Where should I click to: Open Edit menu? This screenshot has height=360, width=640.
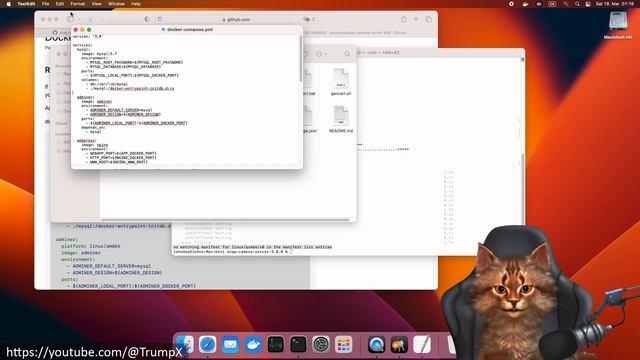[60, 4]
